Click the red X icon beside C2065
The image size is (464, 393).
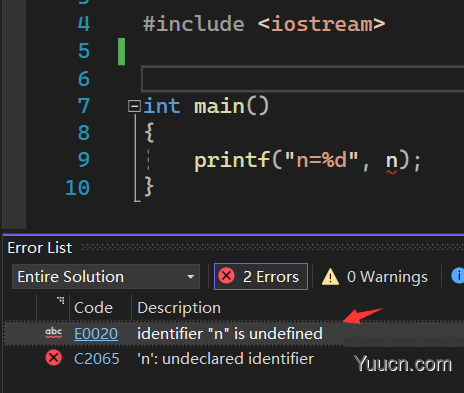pyautogui.click(x=54, y=358)
